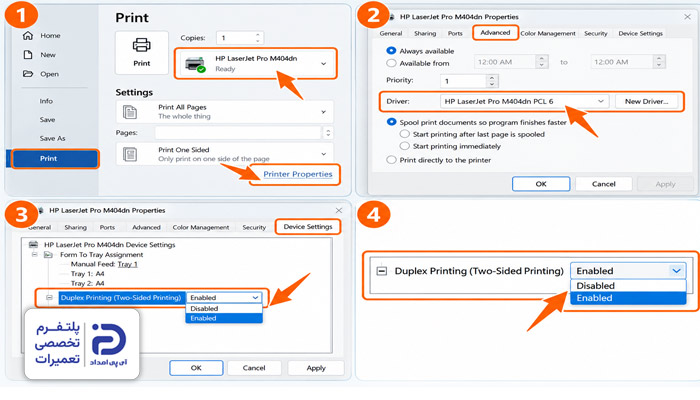Click the Available to end time spinner
700x400 pixels.
click(x=659, y=62)
